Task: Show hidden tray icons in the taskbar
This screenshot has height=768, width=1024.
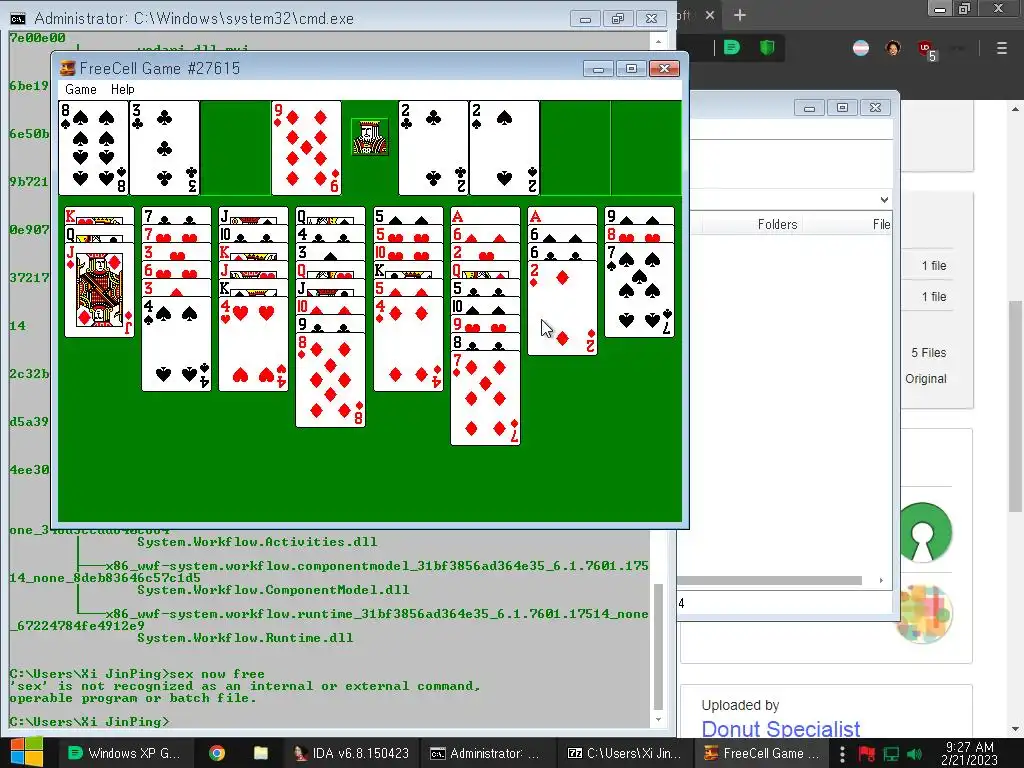Action: click(842, 754)
